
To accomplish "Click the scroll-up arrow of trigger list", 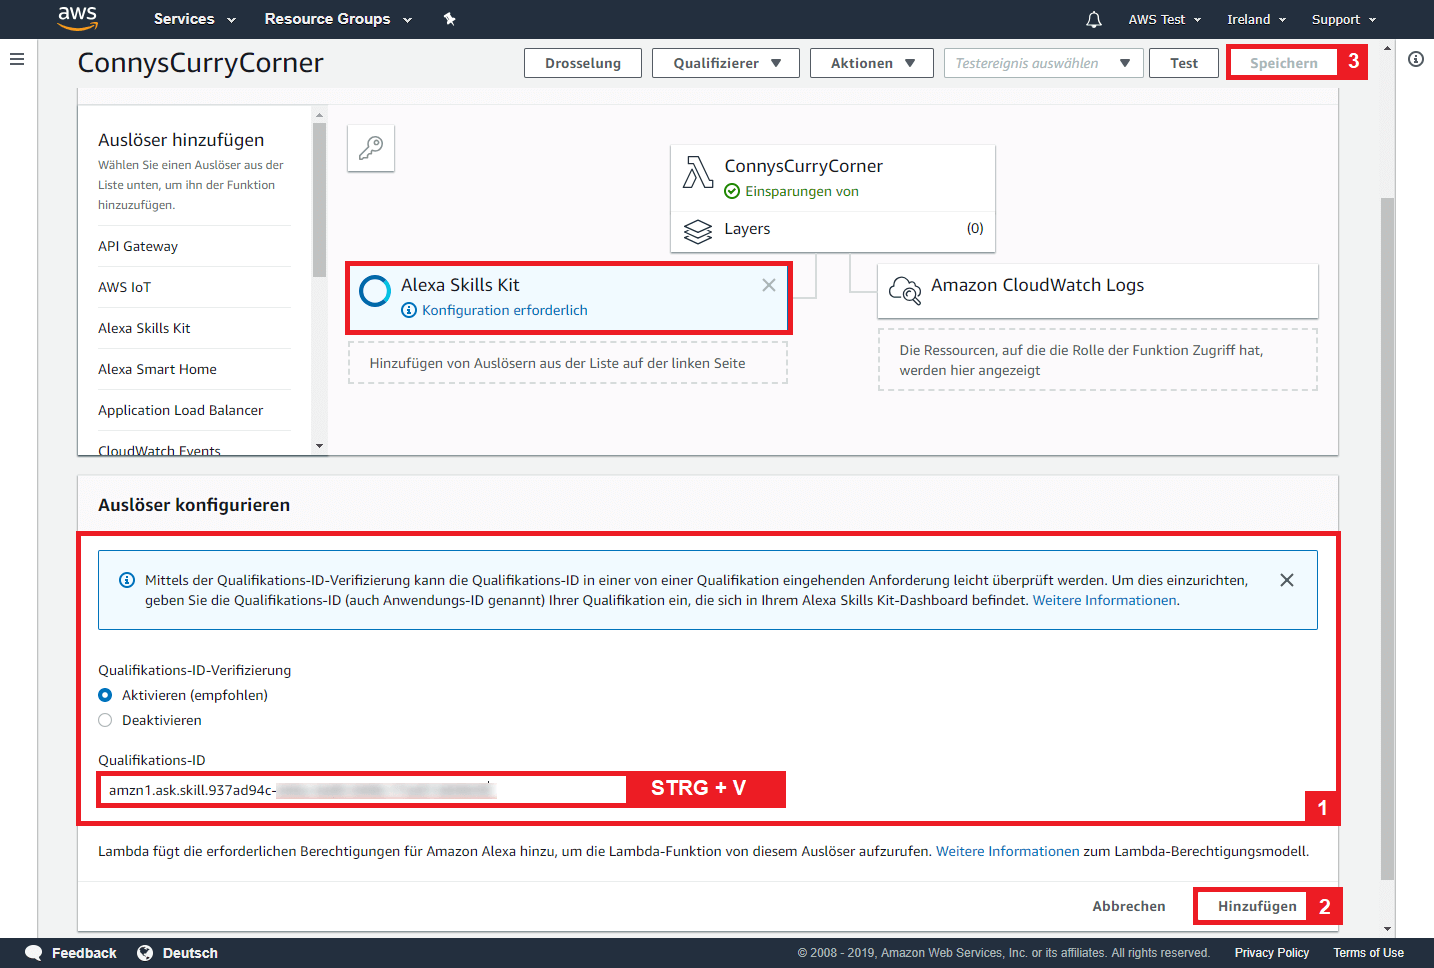I will click(x=319, y=115).
